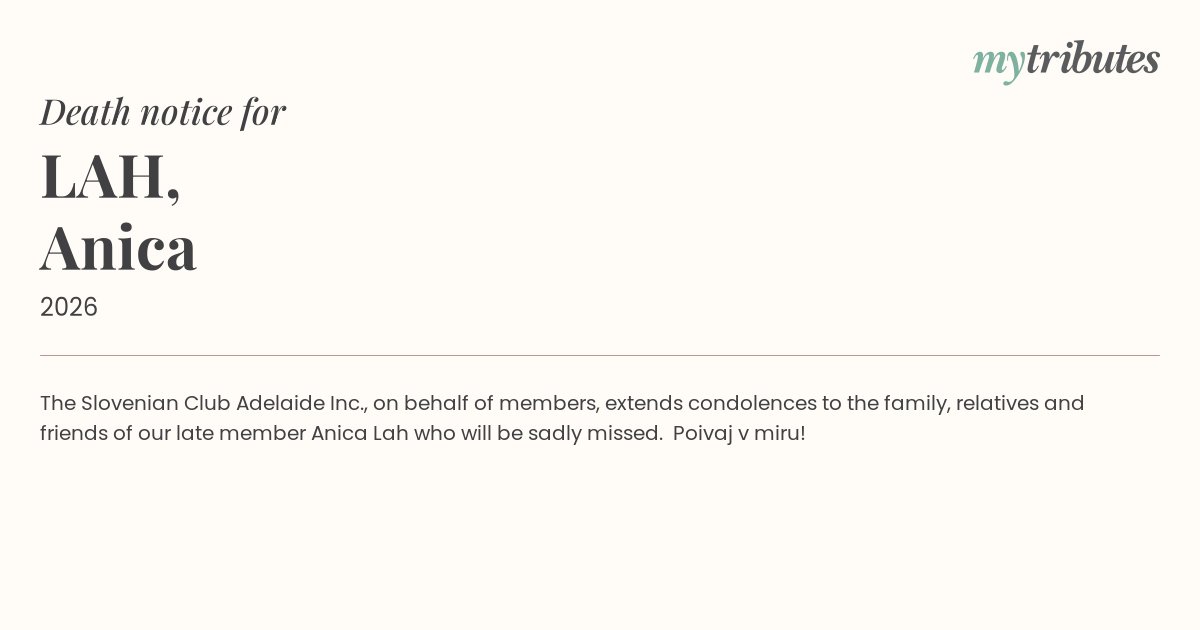The image size is (1200, 630).
Task: Click the horizontal divider line
Action: 600,355
